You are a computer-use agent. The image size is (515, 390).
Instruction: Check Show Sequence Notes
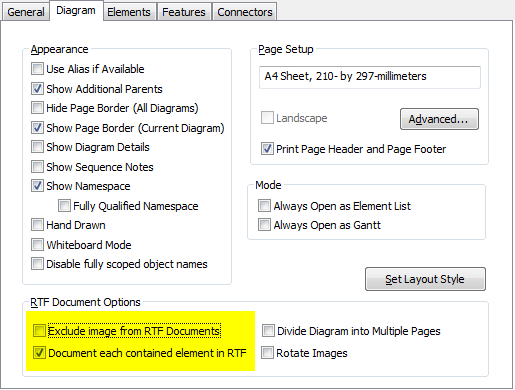pyautogui.click(x=37, y=167)
